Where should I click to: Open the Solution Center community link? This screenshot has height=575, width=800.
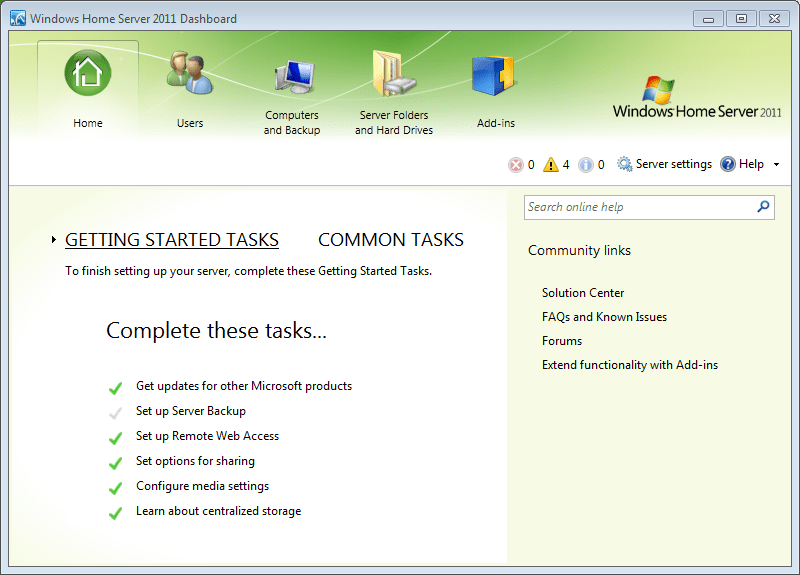(x=583, y=293)
